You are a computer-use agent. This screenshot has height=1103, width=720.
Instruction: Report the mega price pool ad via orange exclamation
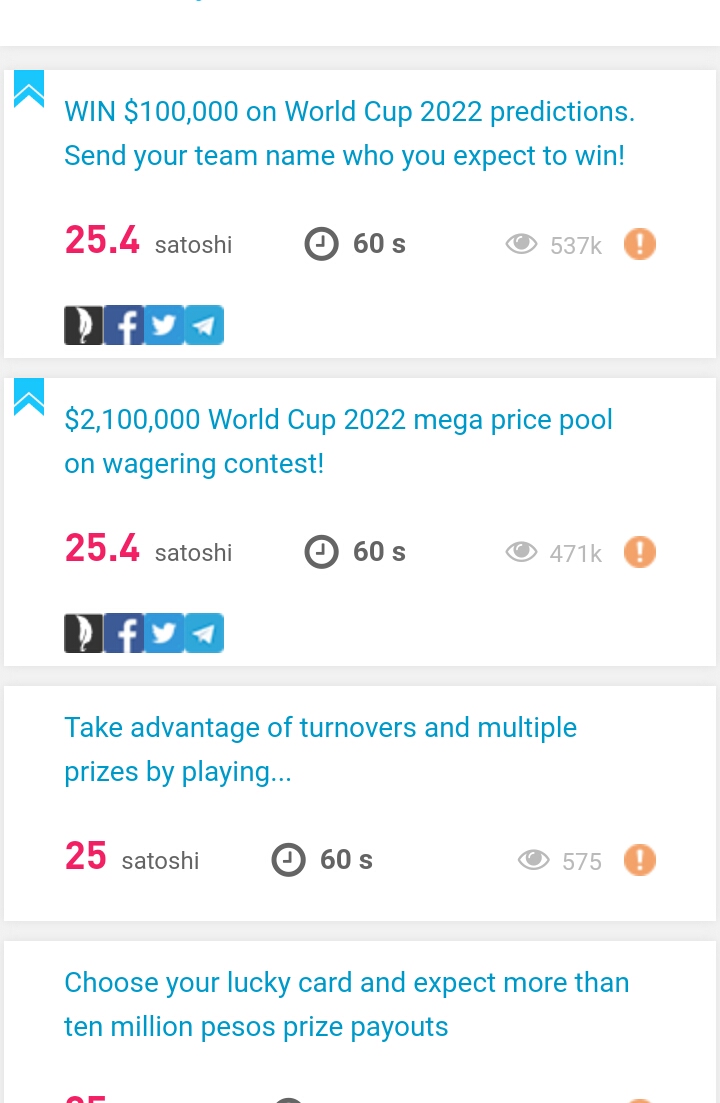tap(640, 552)
